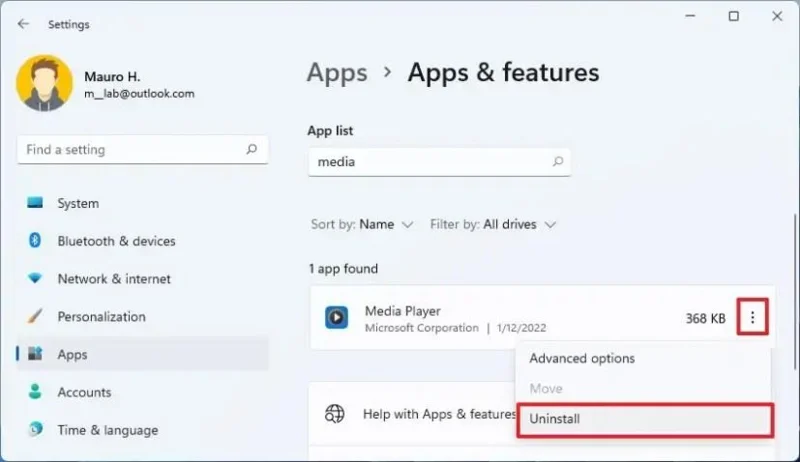The width and height of the screenshot is (800, 462).
Task: Open Bluetooth & devices settings
Action: click(x=142, y=241)
